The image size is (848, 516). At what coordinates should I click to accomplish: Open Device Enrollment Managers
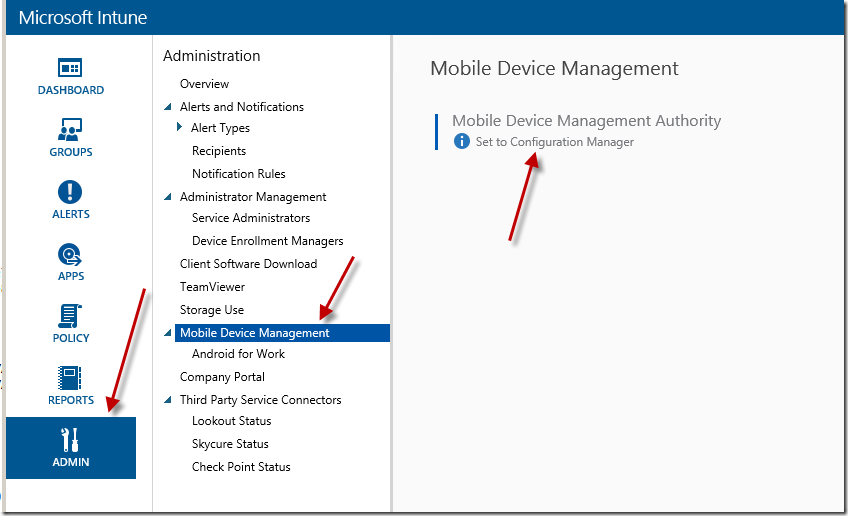pos(268,241)
